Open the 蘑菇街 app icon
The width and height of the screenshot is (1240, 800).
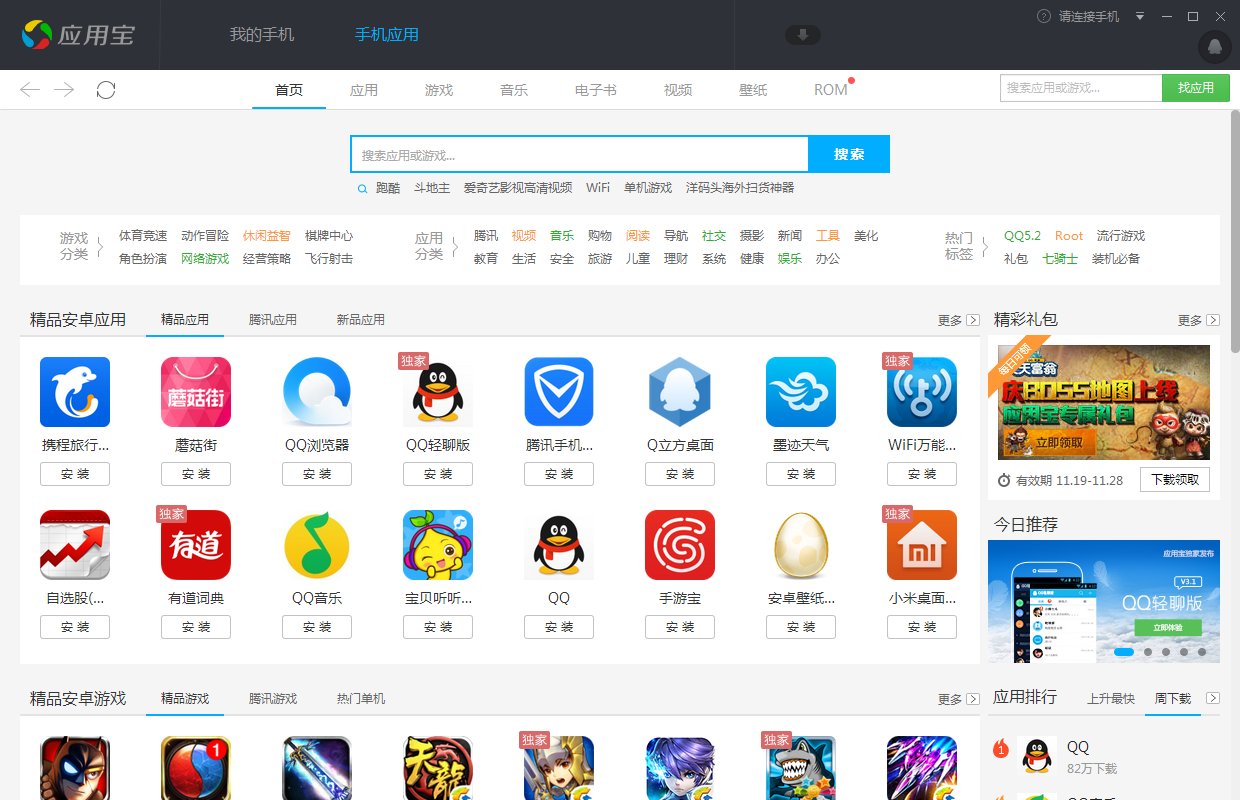point(196,392)
